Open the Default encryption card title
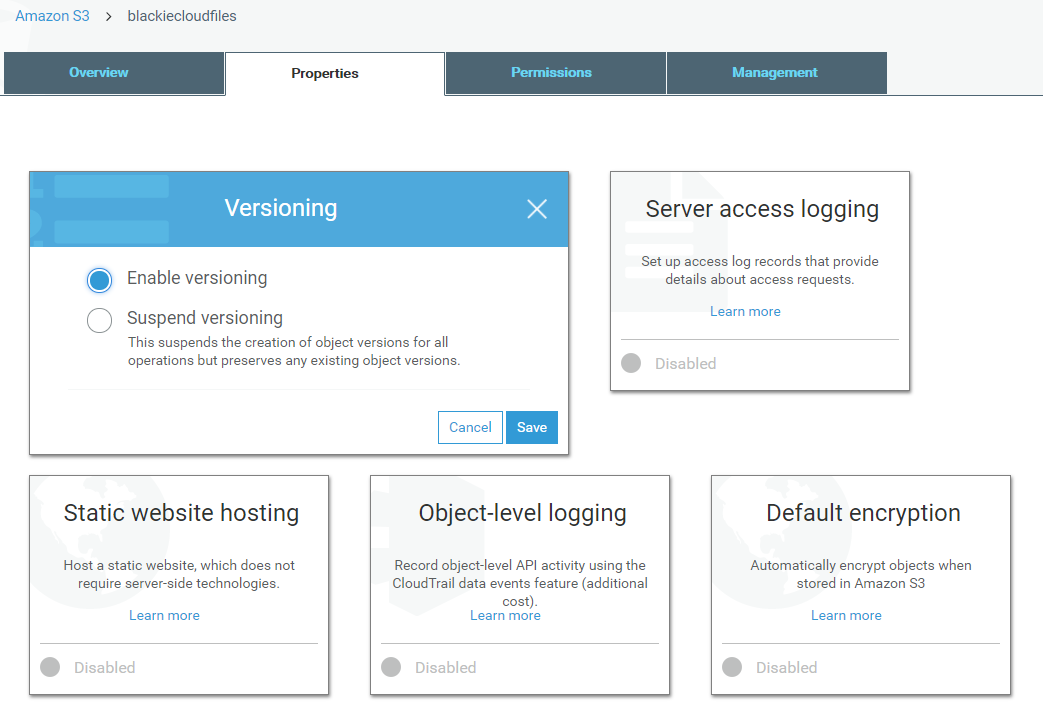The width and height of the screenshot is (1043, 706). click(x=863, y=513)
